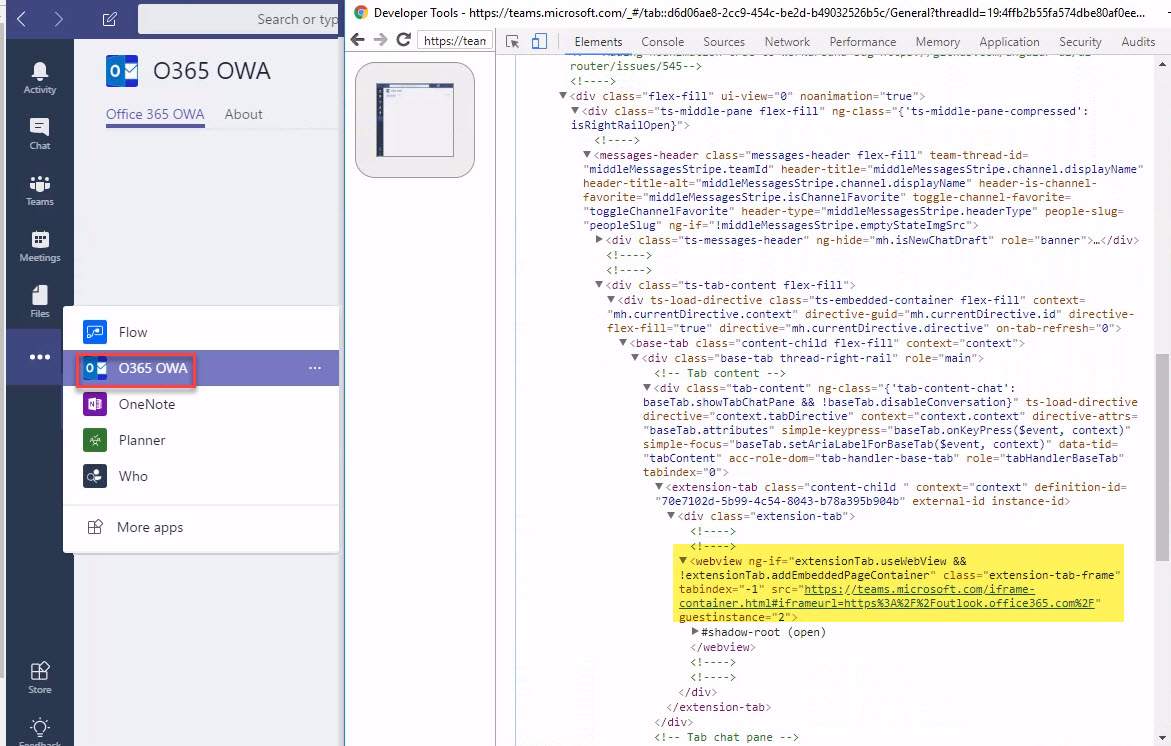This screenshot has width=1171, height=746.
Task: Click DevTools browser forward arrow
Action: pyautogui.click(x=380, y=40)
